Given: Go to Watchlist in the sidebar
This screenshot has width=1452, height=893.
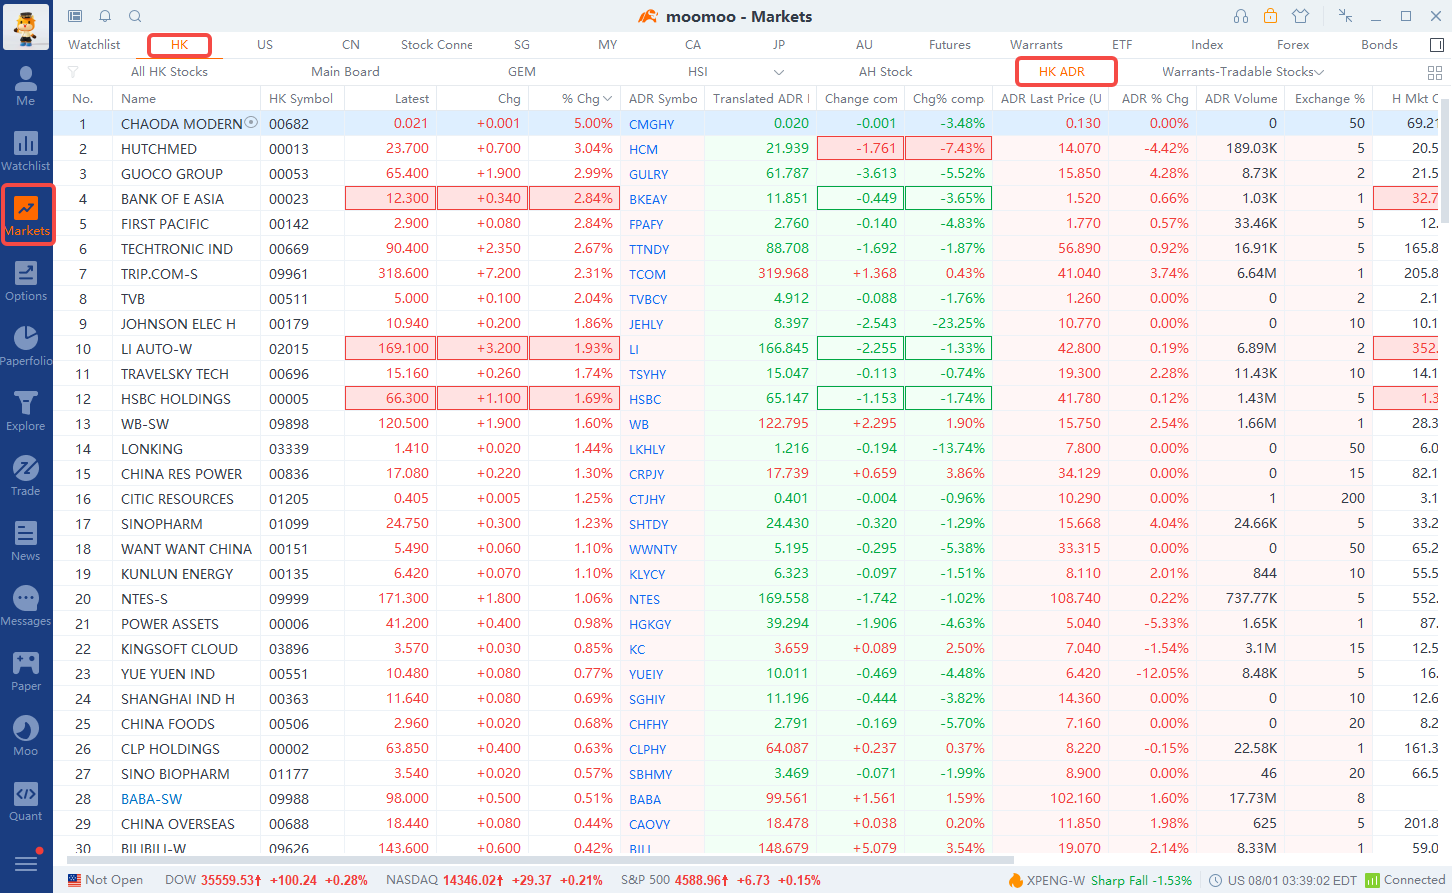Looking at the screenshot, I should pos(26,151).
